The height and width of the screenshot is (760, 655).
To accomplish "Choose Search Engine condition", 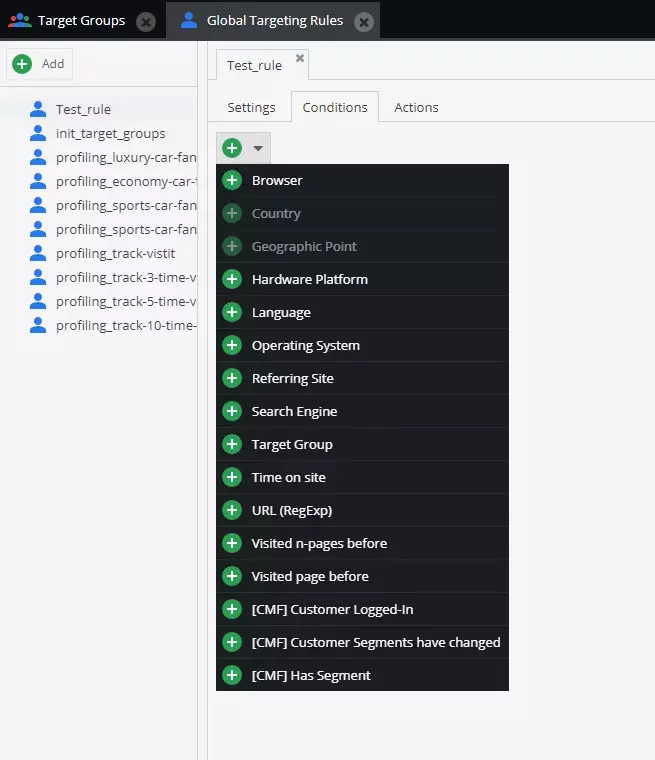I will [x=362, y=411].
